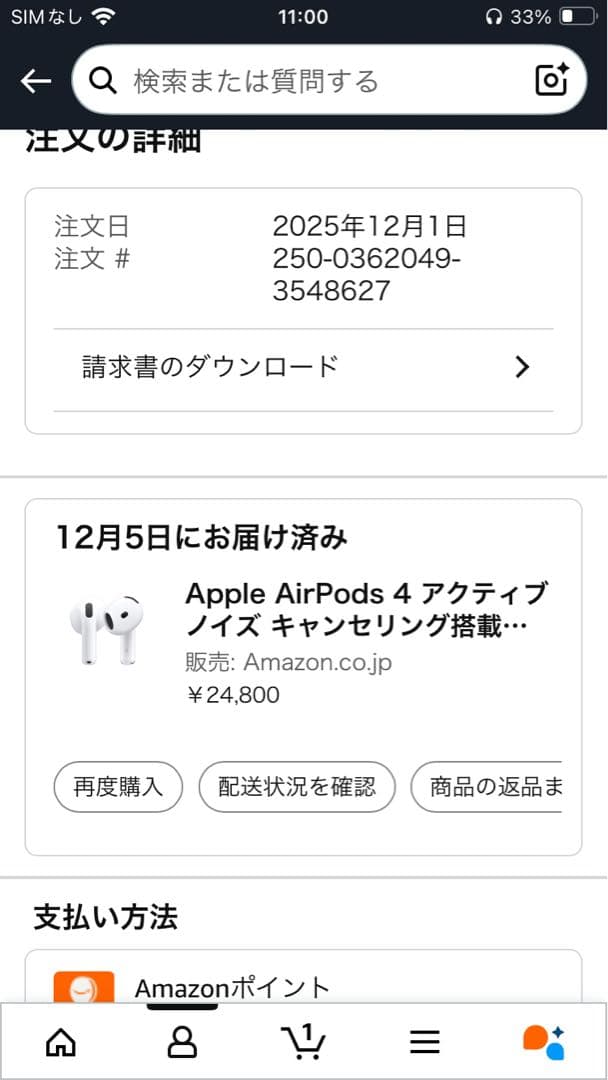Open 配送状況を確認 delivery status
608x1080 pixels.
(297, 787)
